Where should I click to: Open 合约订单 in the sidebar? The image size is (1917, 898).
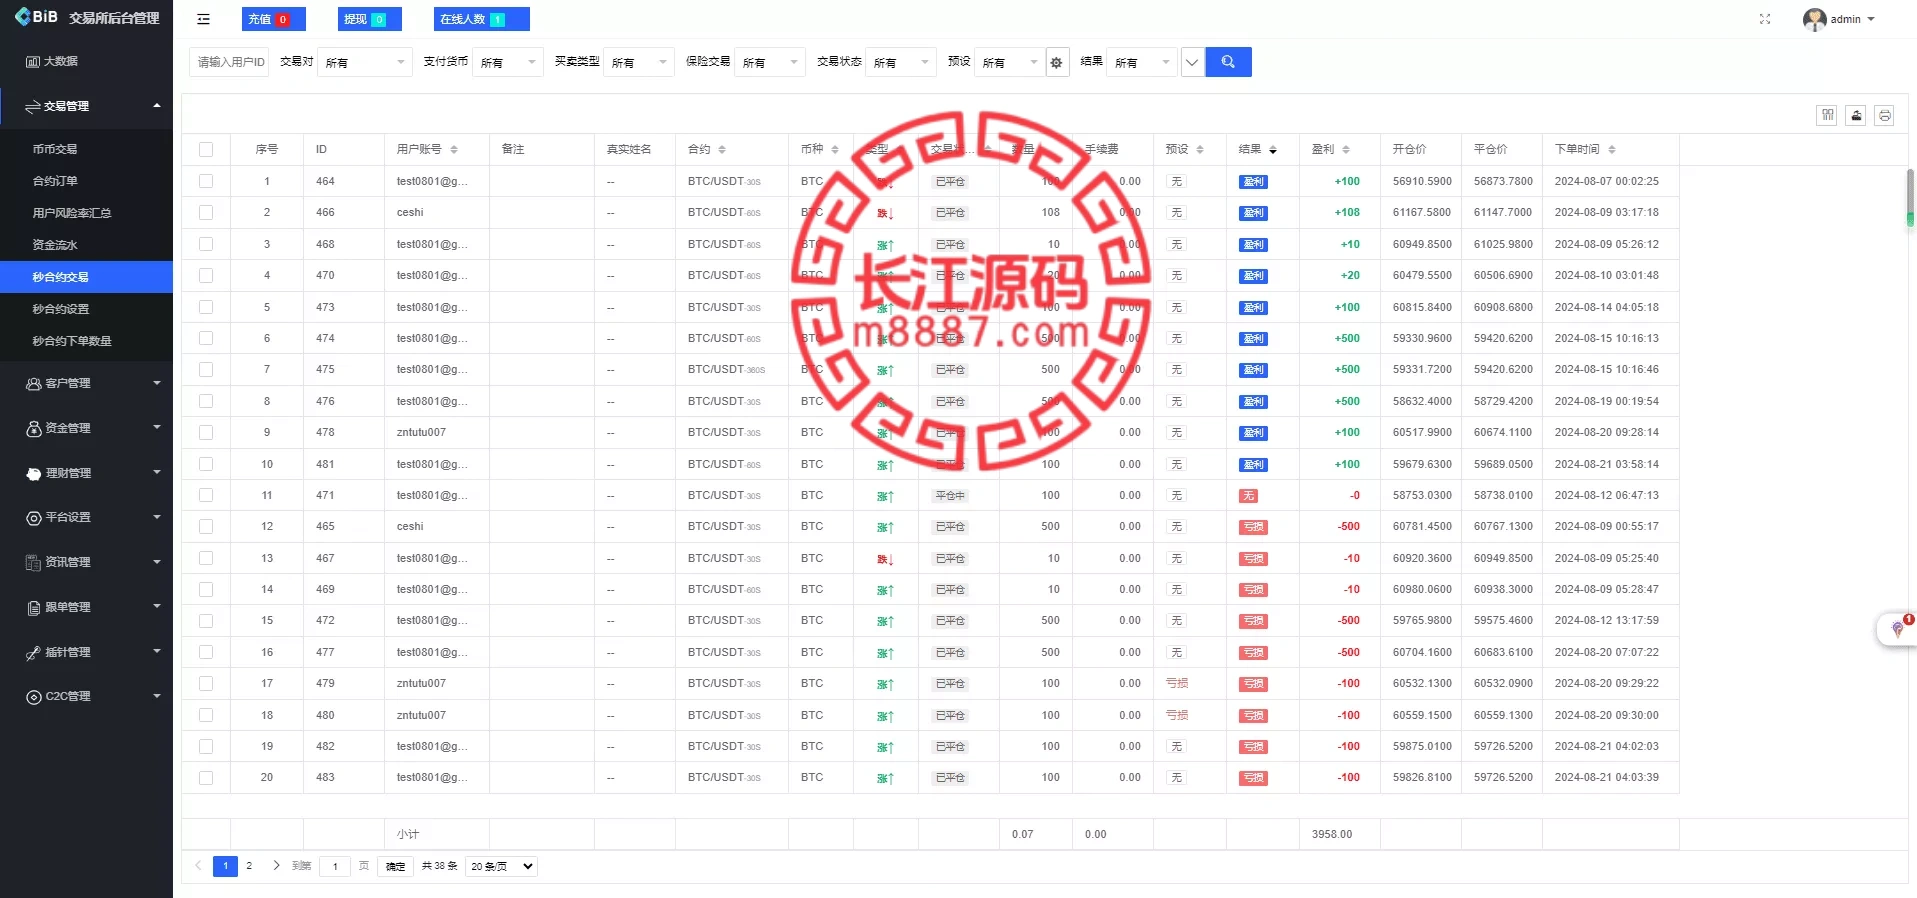86,181
